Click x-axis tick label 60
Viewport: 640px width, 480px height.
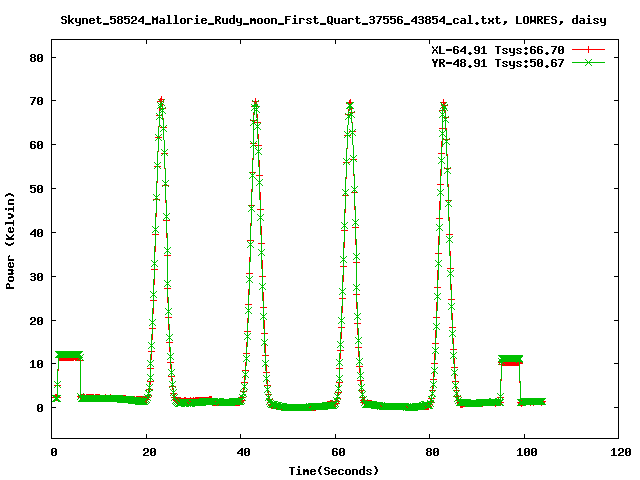point(338,452)
